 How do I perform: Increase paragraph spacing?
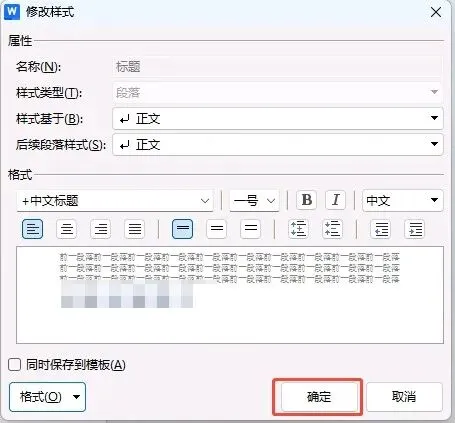(298, 229)
